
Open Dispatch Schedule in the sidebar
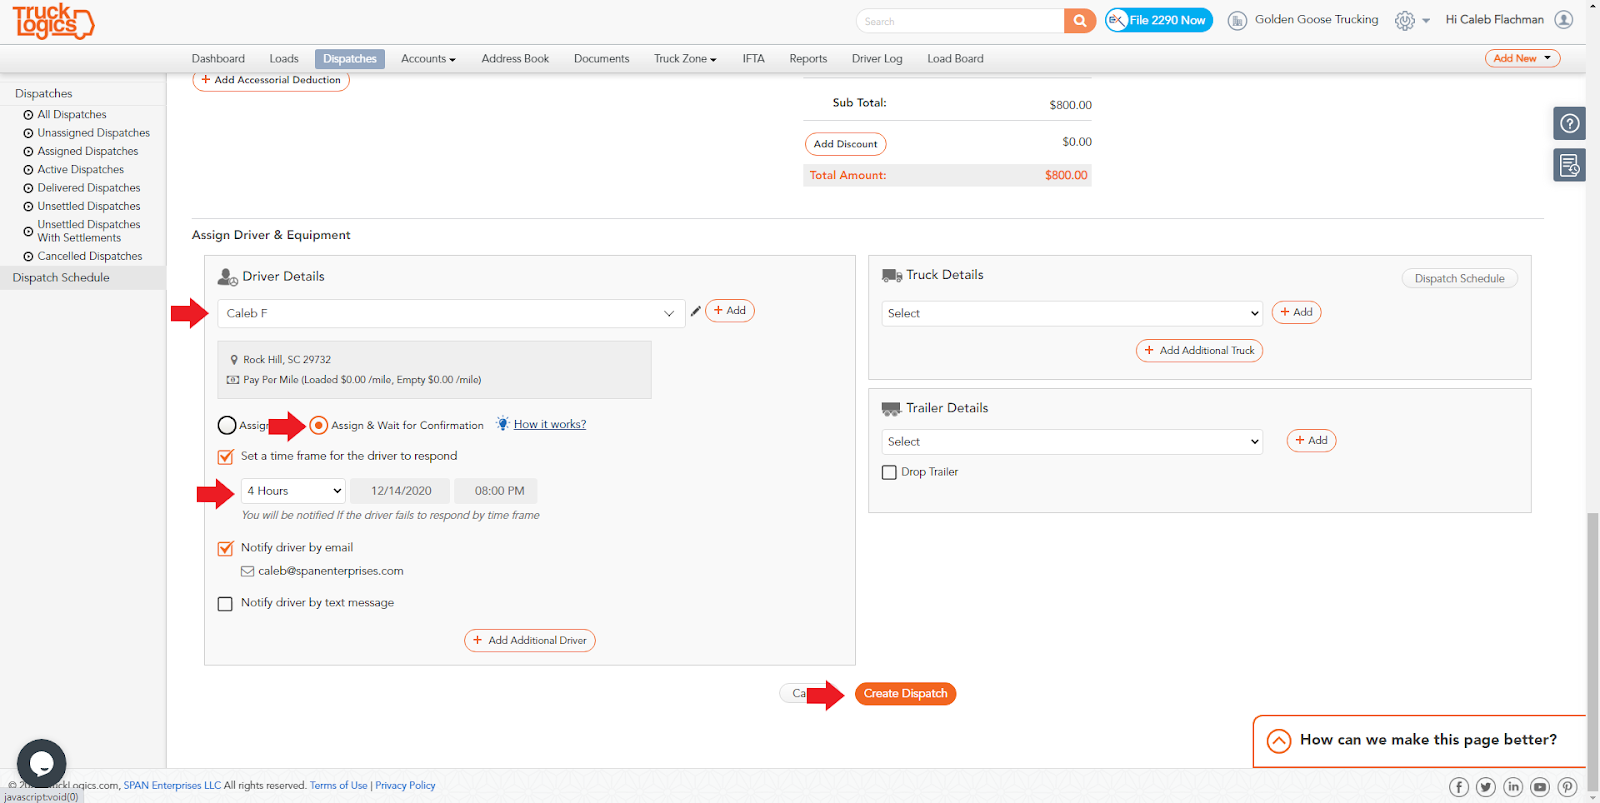click(x=61, y=278)
